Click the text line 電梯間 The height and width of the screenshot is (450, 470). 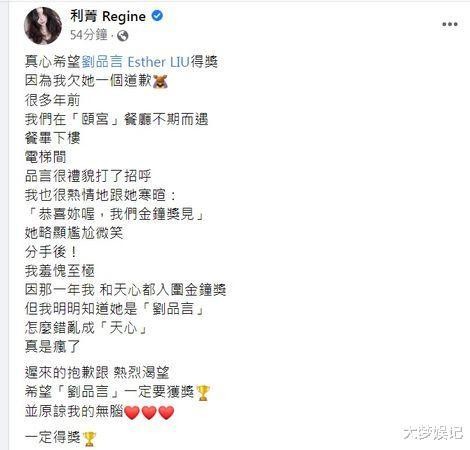click(46, 157)
